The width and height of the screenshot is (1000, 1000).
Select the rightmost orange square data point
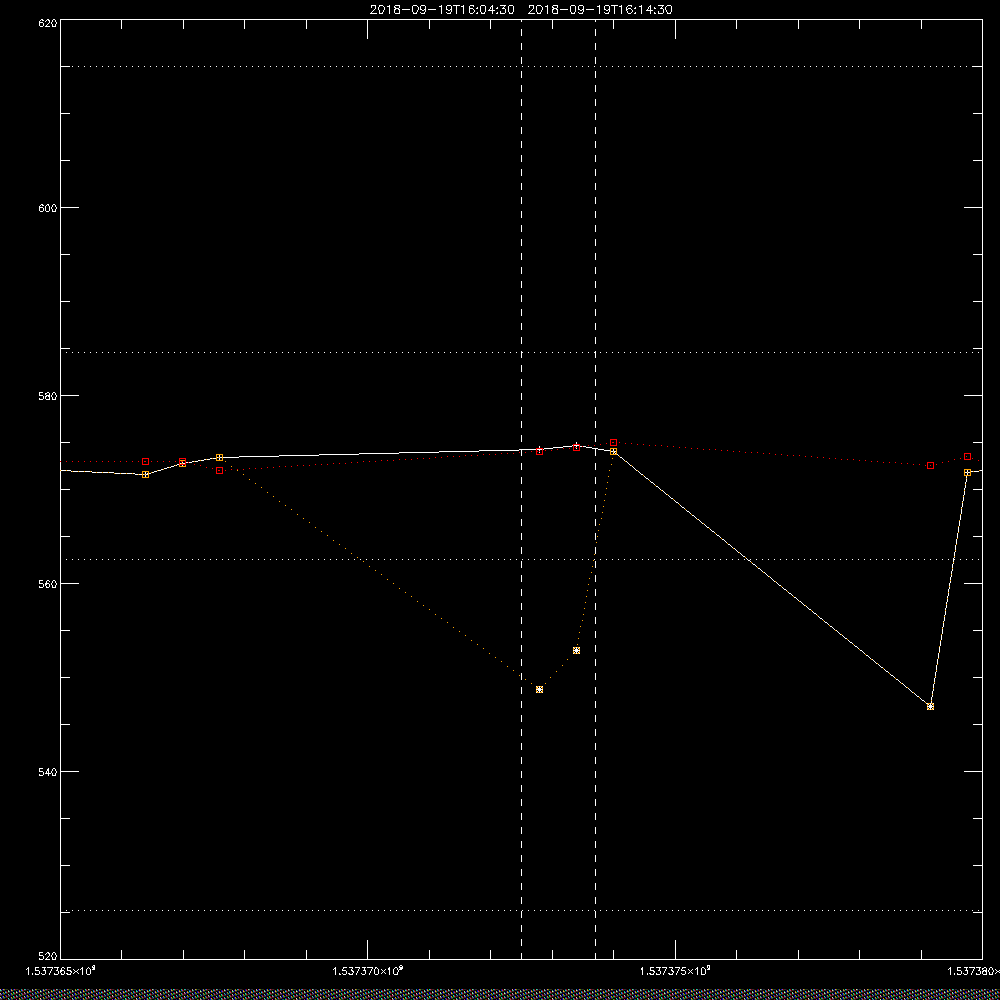coord(967,473)
